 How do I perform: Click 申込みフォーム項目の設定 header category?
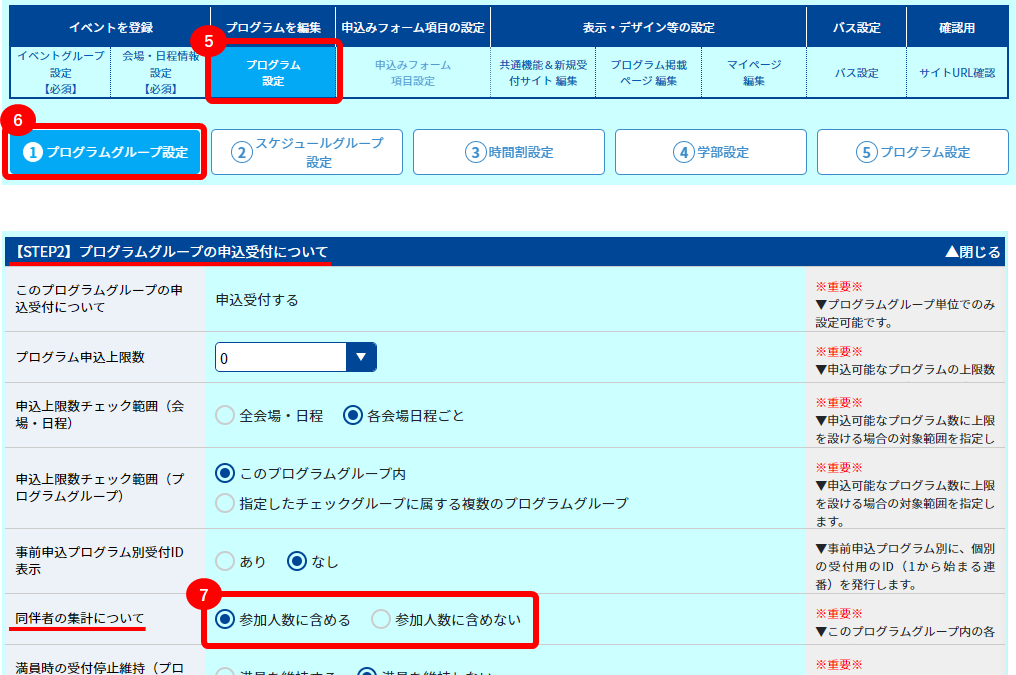coord(413,27)
